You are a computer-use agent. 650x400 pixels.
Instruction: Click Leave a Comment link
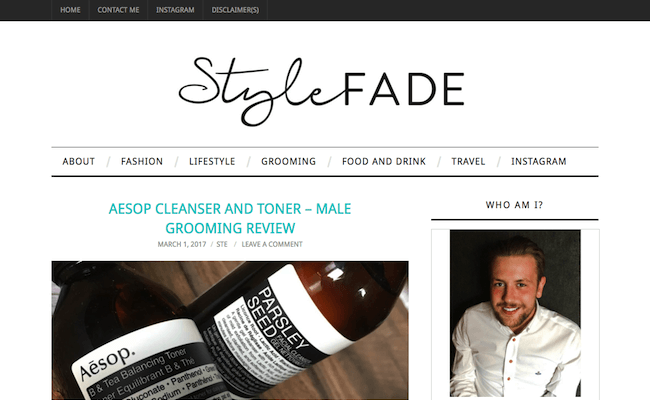272,244
